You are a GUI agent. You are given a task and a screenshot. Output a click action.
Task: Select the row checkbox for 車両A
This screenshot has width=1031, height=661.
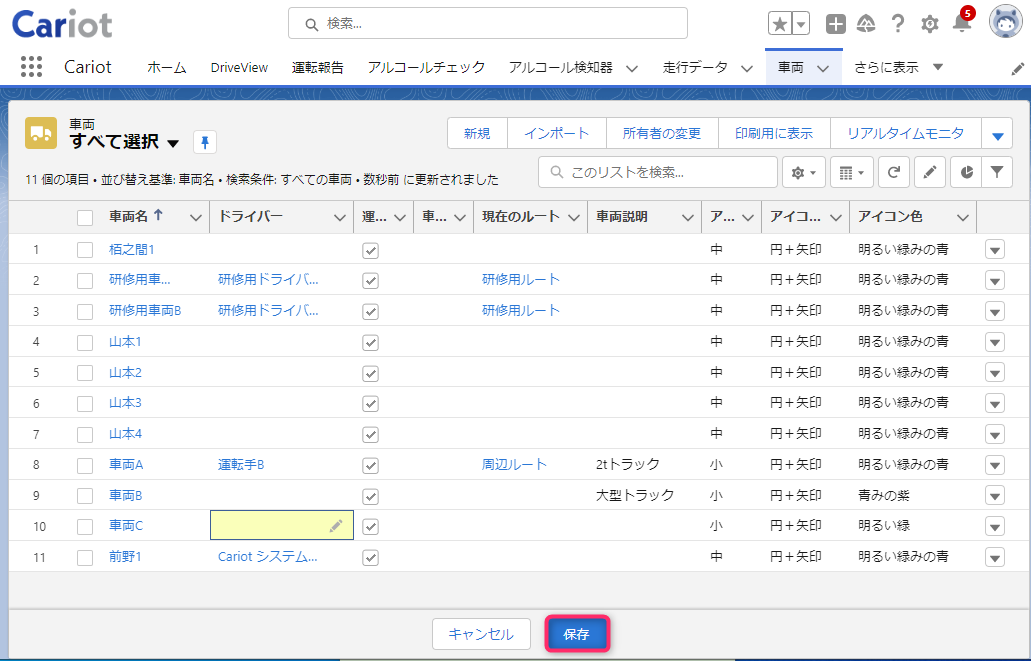(x=85, y=465)
